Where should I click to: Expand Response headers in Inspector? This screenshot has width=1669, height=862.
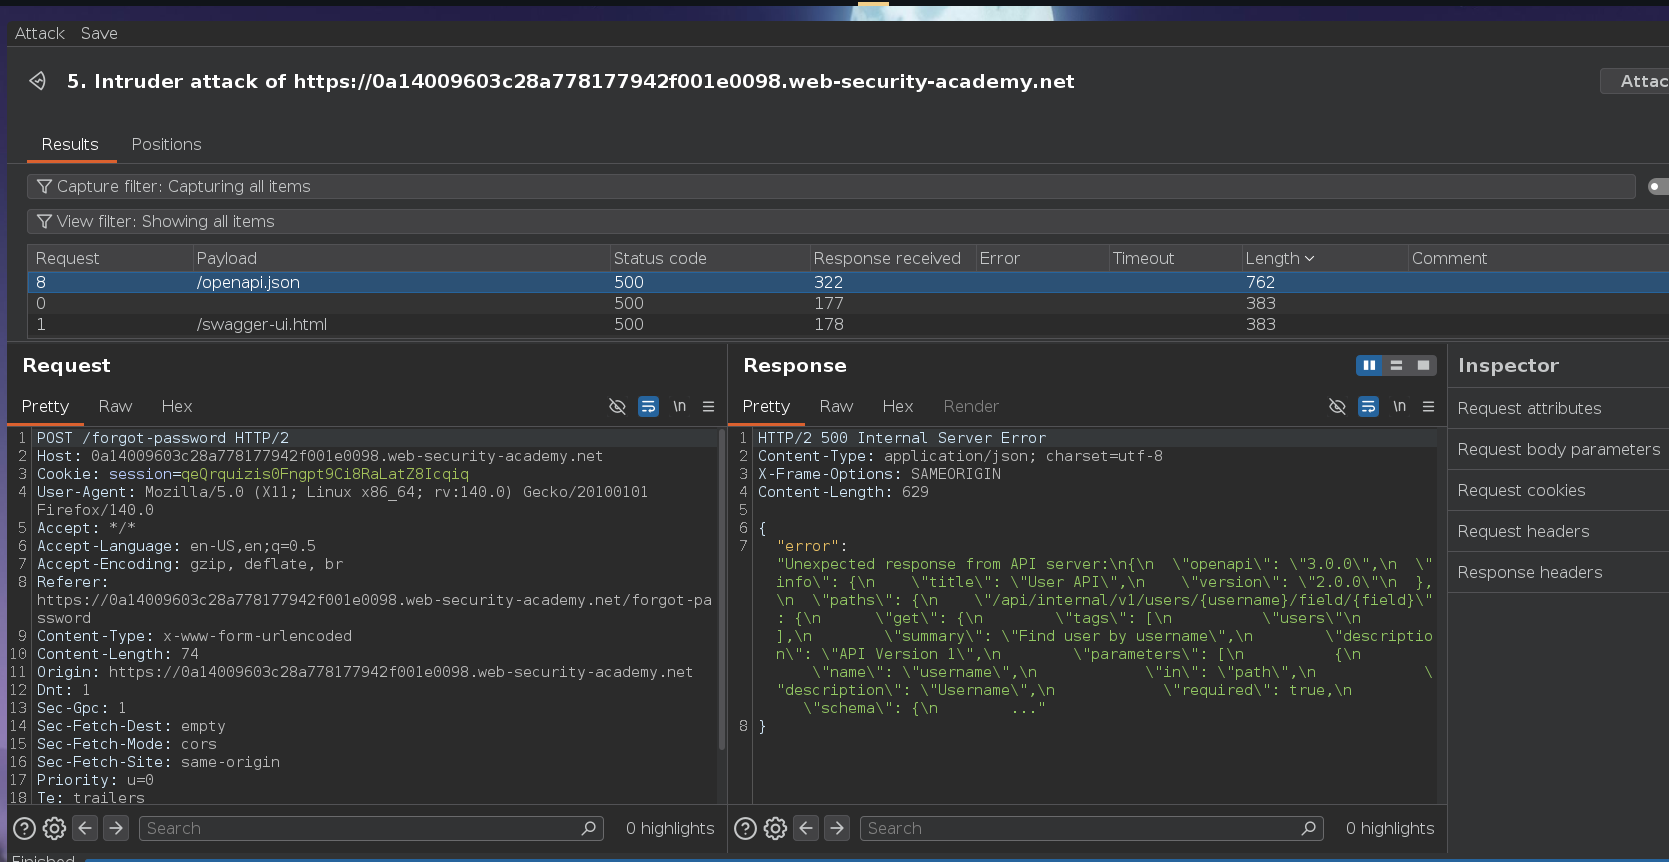pos(1558,572)
